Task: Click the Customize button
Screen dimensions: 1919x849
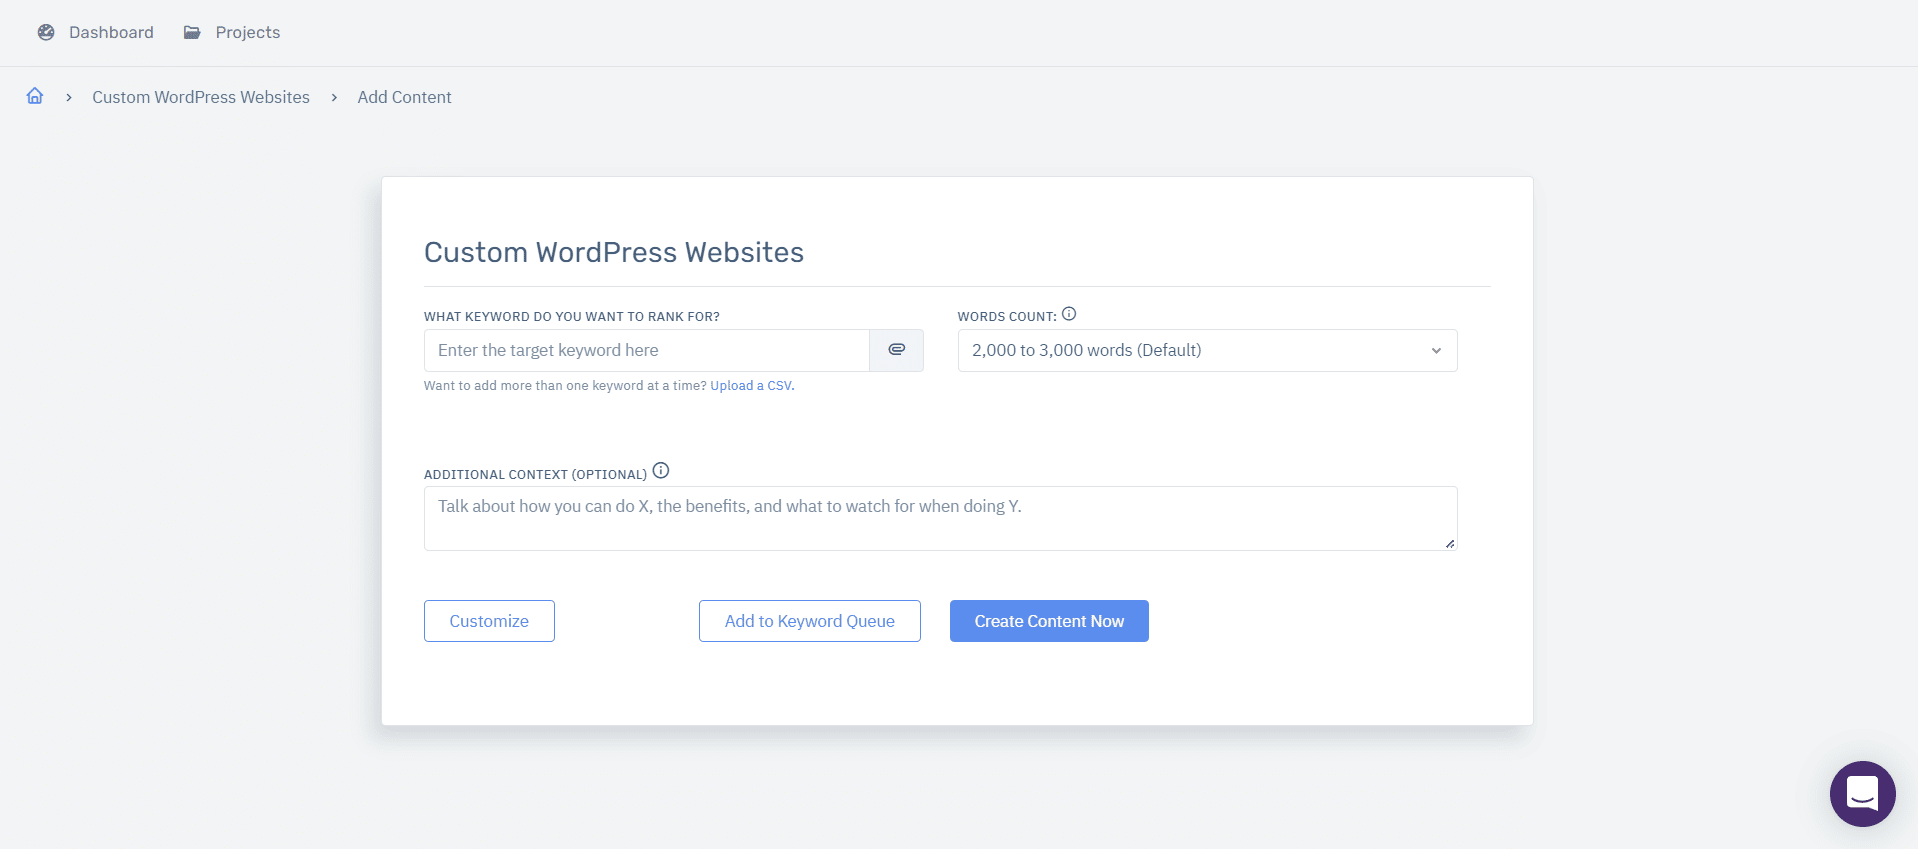Action: coord(489,621)
